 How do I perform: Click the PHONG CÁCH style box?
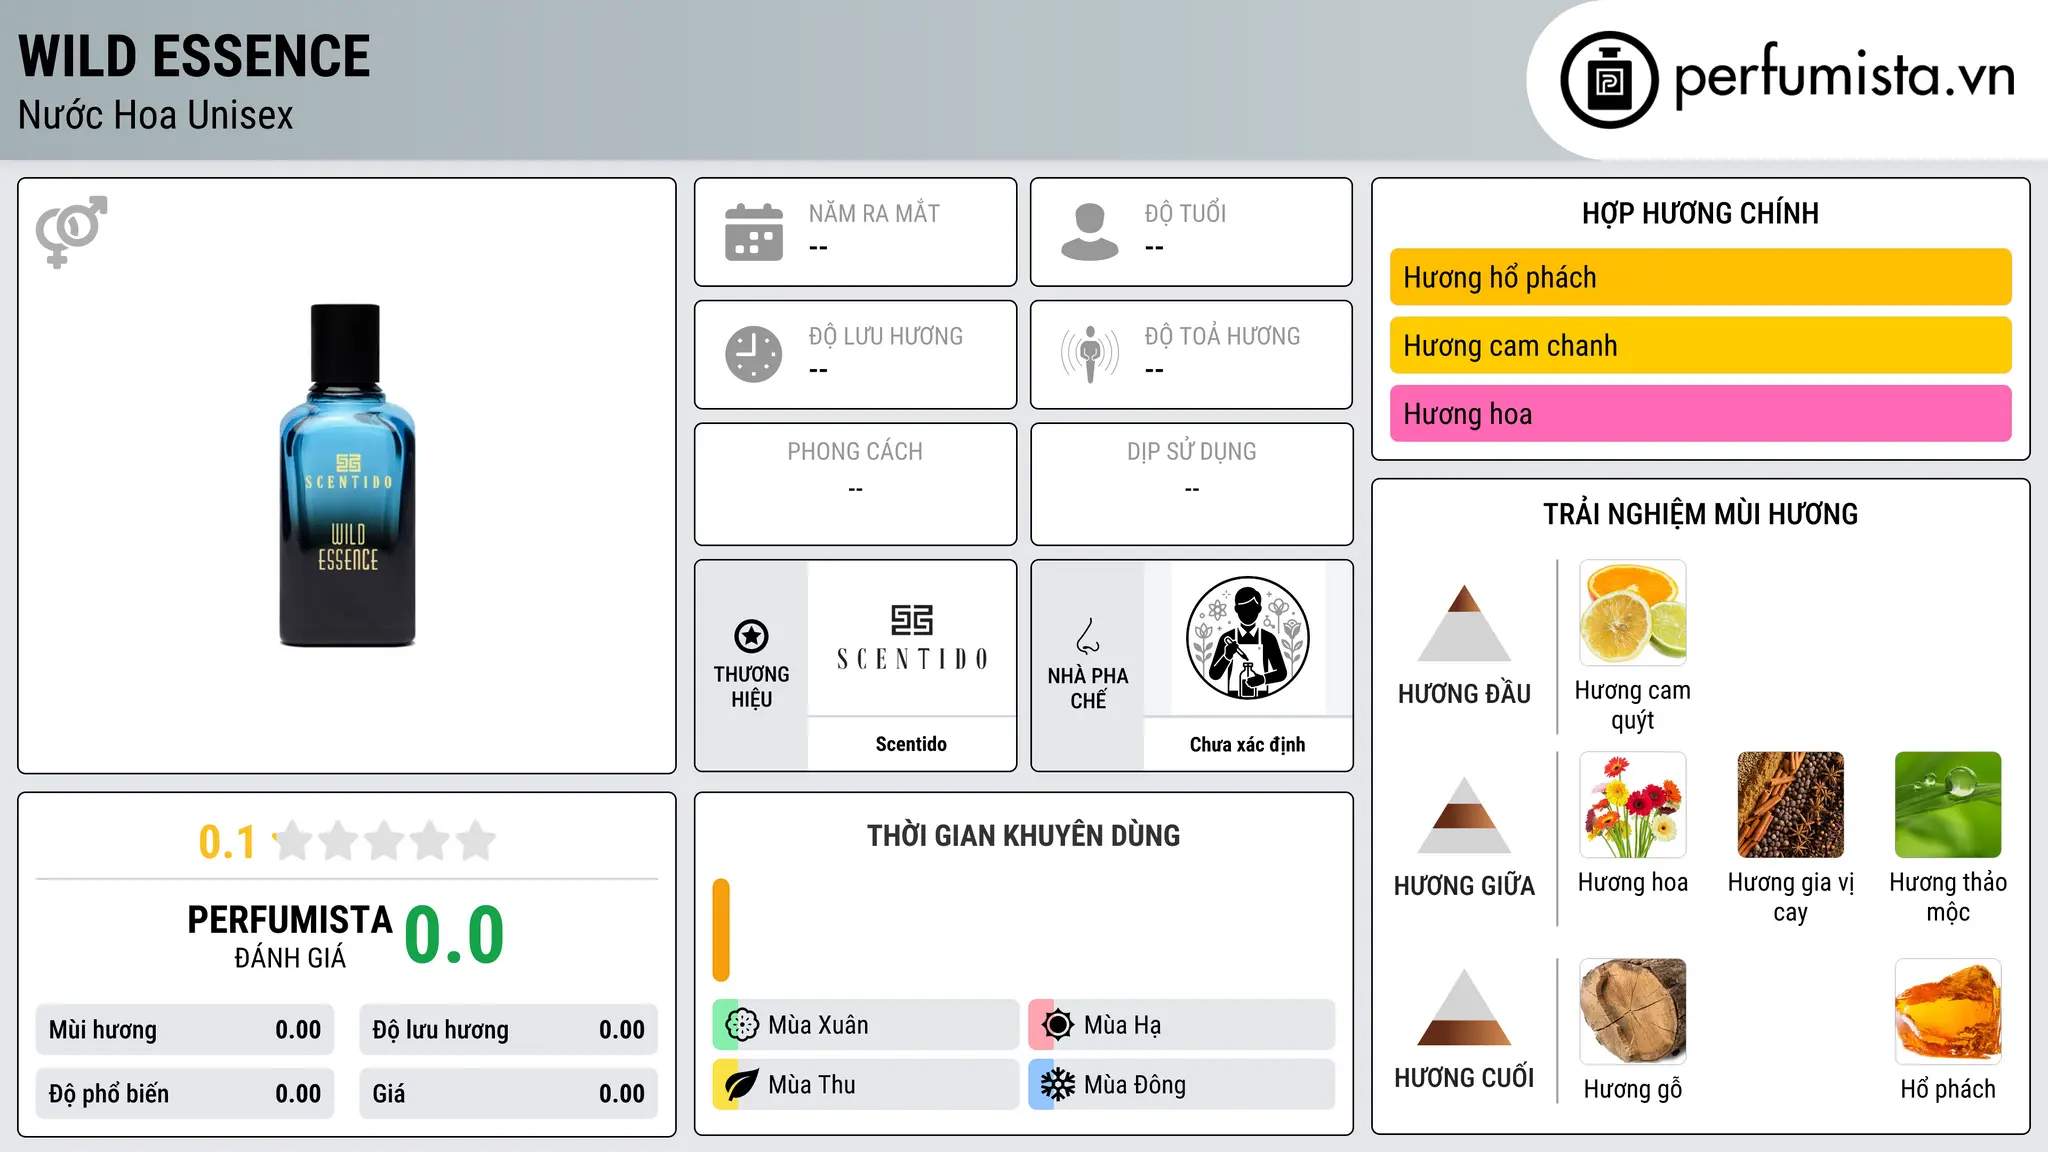(x=855, y=484)
